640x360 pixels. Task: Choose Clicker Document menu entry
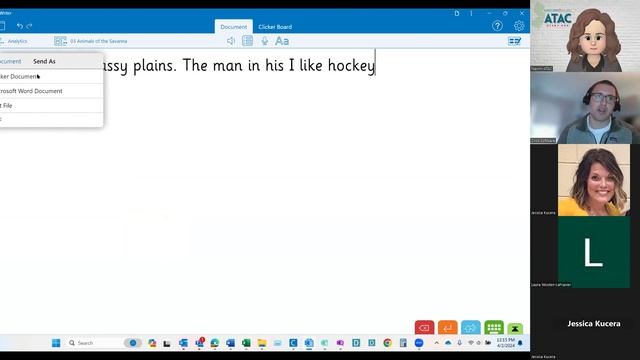point(51,76)
